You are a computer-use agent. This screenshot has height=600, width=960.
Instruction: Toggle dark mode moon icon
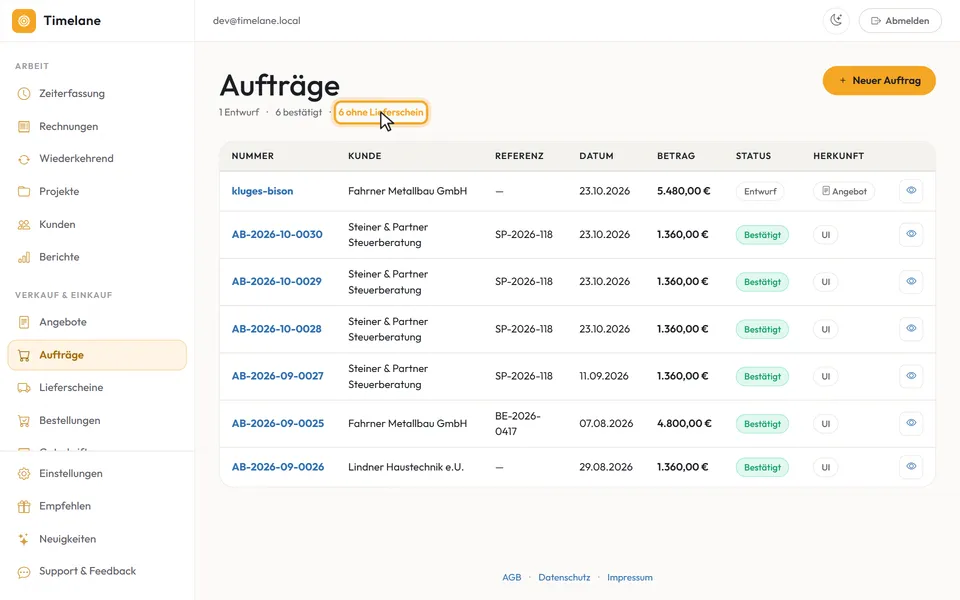coord(836,21)
